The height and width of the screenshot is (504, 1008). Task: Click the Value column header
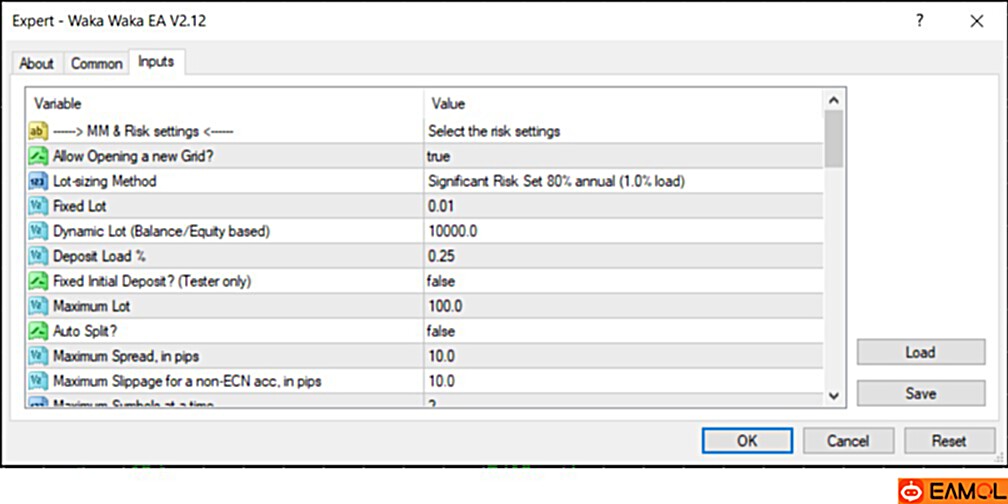click(x=624, y=104)
